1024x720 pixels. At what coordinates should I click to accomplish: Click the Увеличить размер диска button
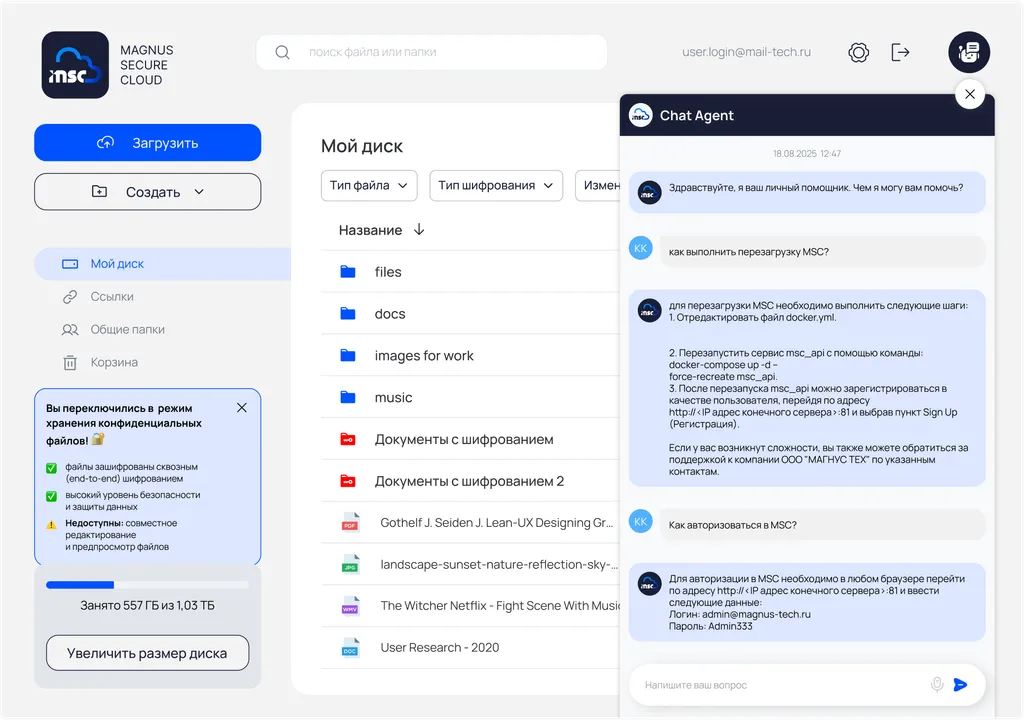[147, 652]
